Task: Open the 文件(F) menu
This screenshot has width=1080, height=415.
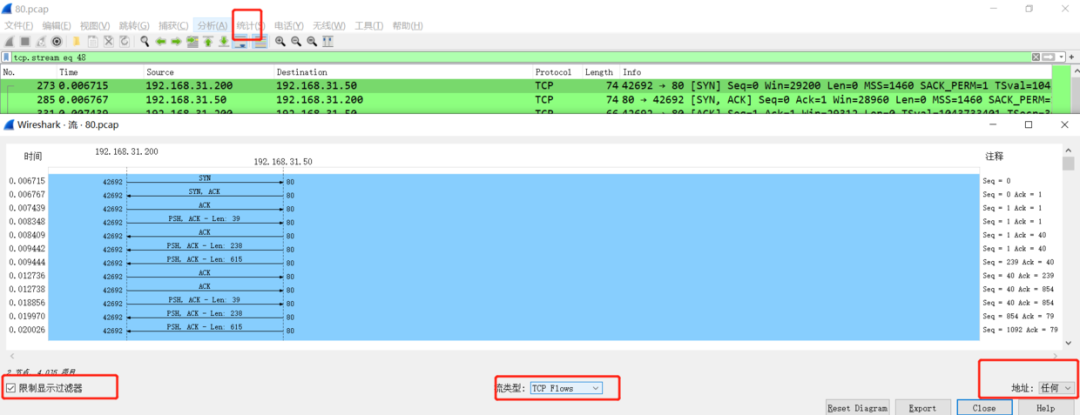Action: coord(19,25)
